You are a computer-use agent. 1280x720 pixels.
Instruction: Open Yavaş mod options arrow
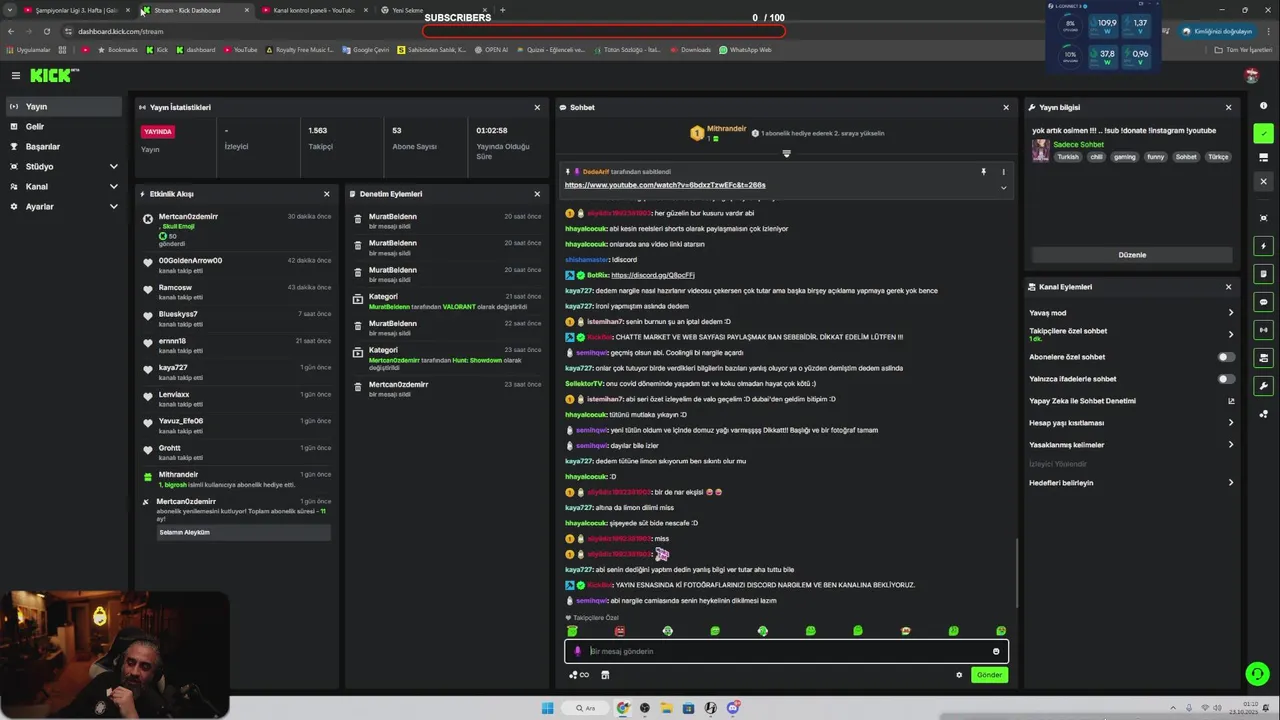[1231, 313]
